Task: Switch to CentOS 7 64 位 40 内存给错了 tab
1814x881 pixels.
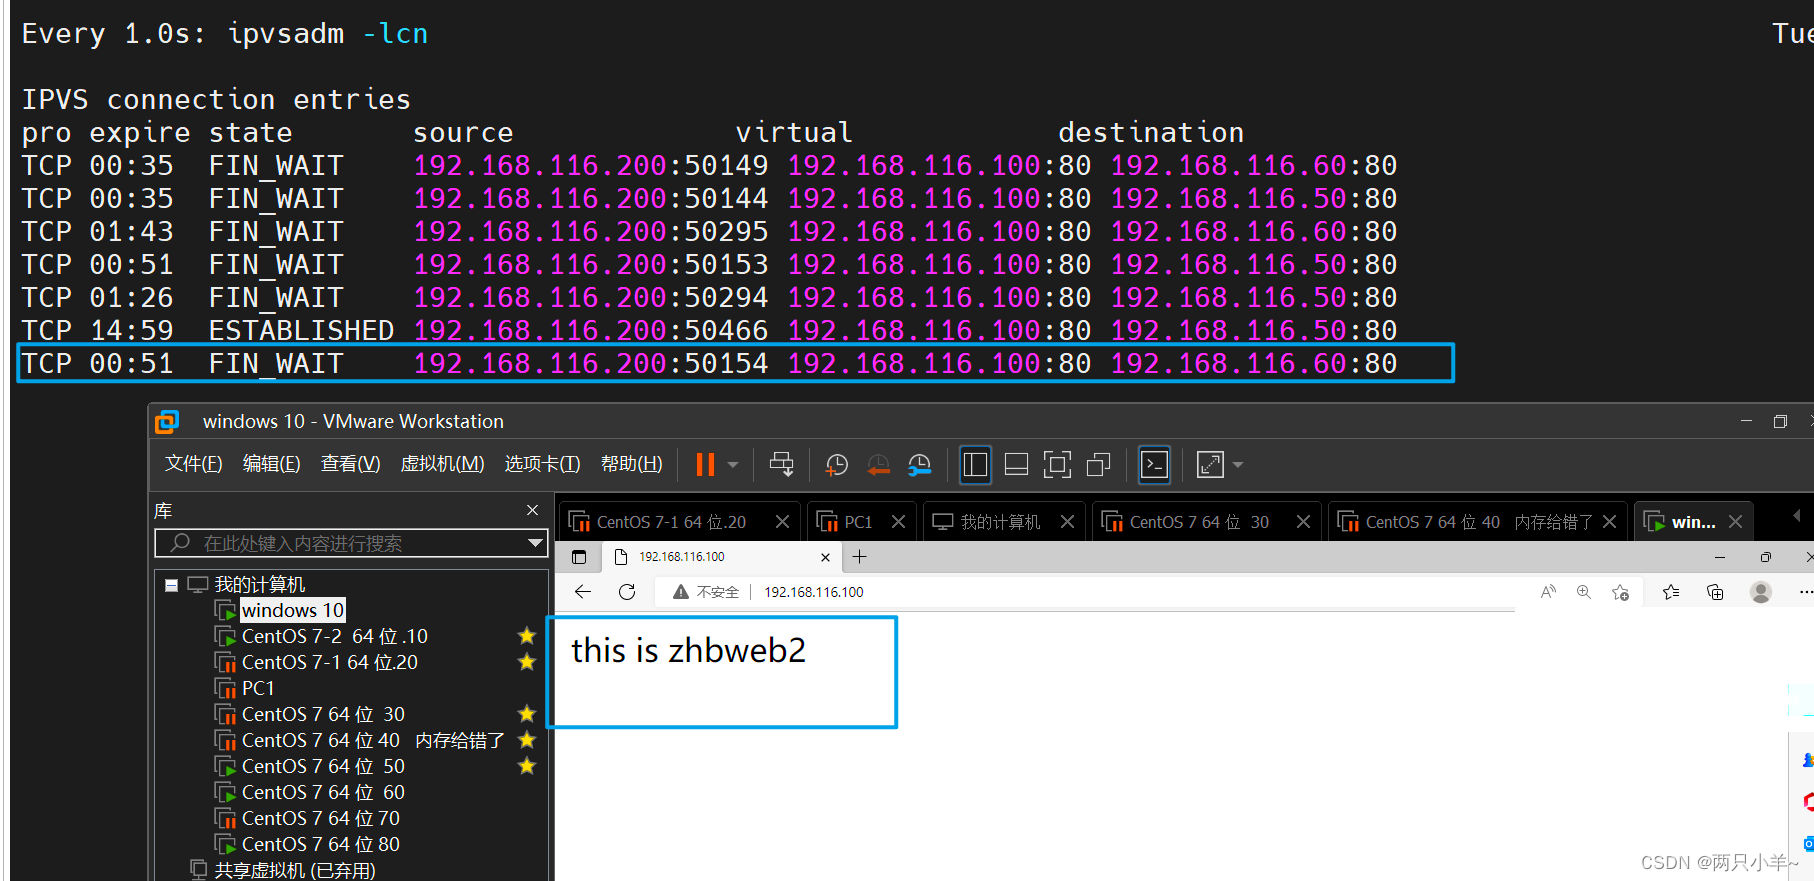Action: coord(1478,522)
